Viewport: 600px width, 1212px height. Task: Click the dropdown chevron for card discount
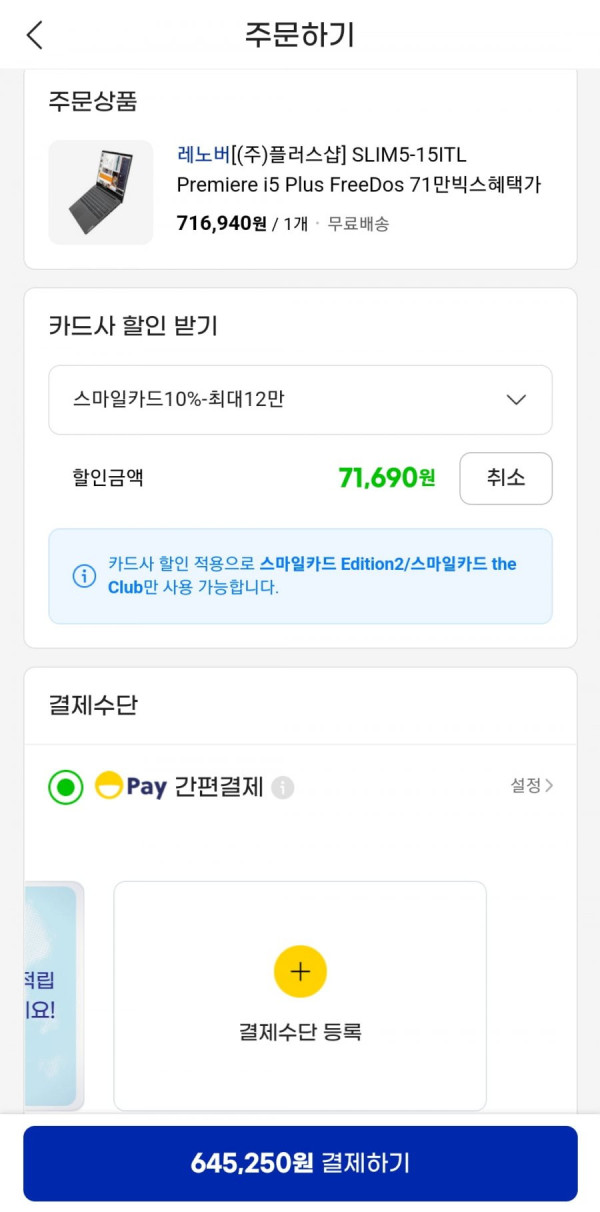(x=516, y=400)
